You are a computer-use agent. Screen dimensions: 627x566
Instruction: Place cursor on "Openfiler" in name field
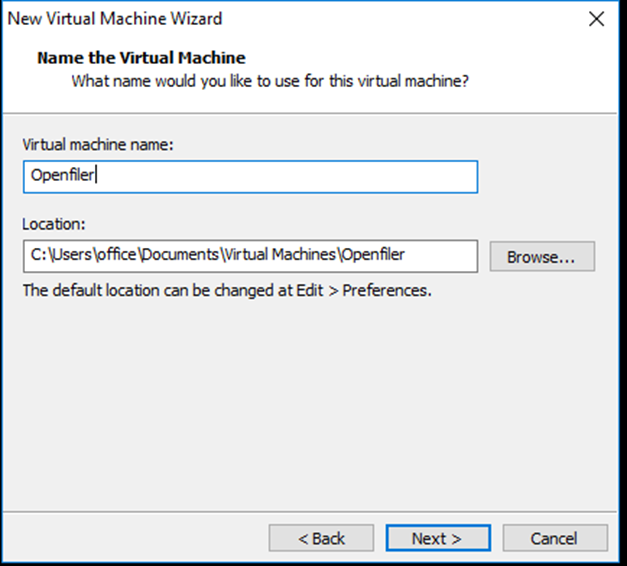[62, 175]
